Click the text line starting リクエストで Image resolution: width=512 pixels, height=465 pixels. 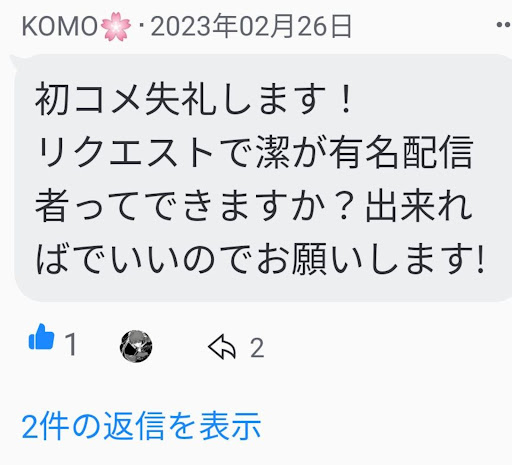pyautogui.click(x=254, y=152)
